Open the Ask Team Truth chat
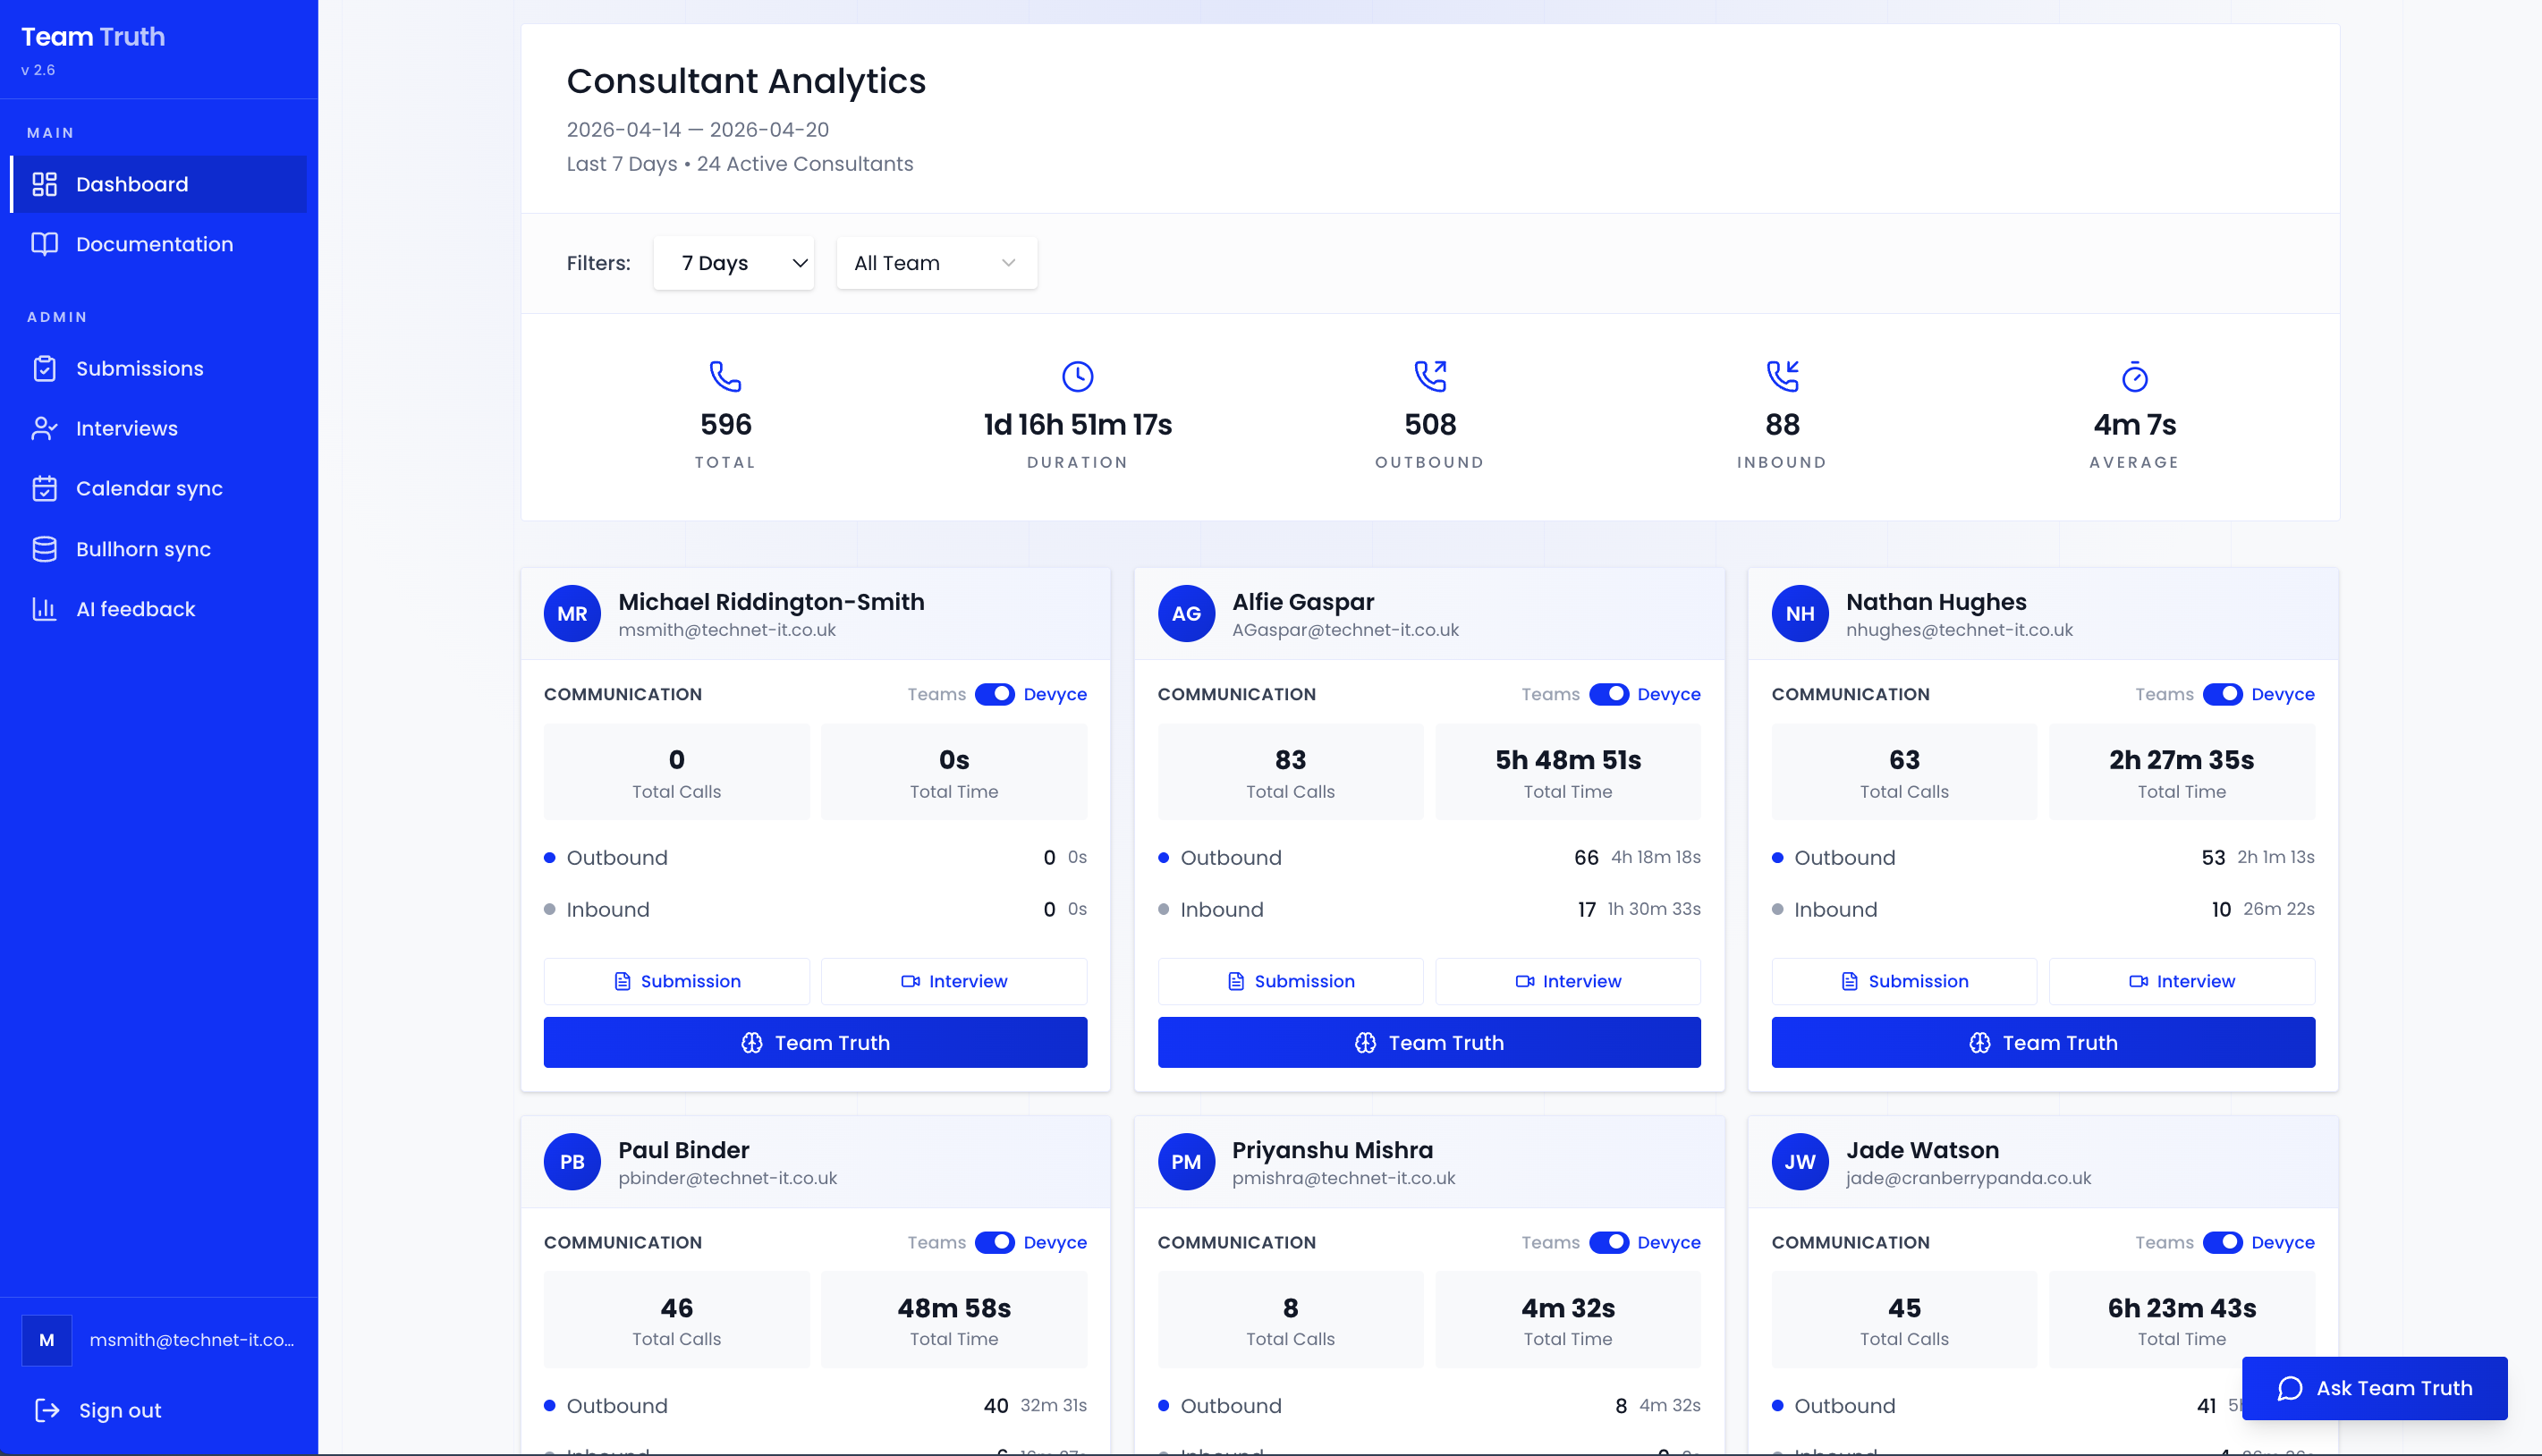 pyautogui.click(x=2374, y=1388)
